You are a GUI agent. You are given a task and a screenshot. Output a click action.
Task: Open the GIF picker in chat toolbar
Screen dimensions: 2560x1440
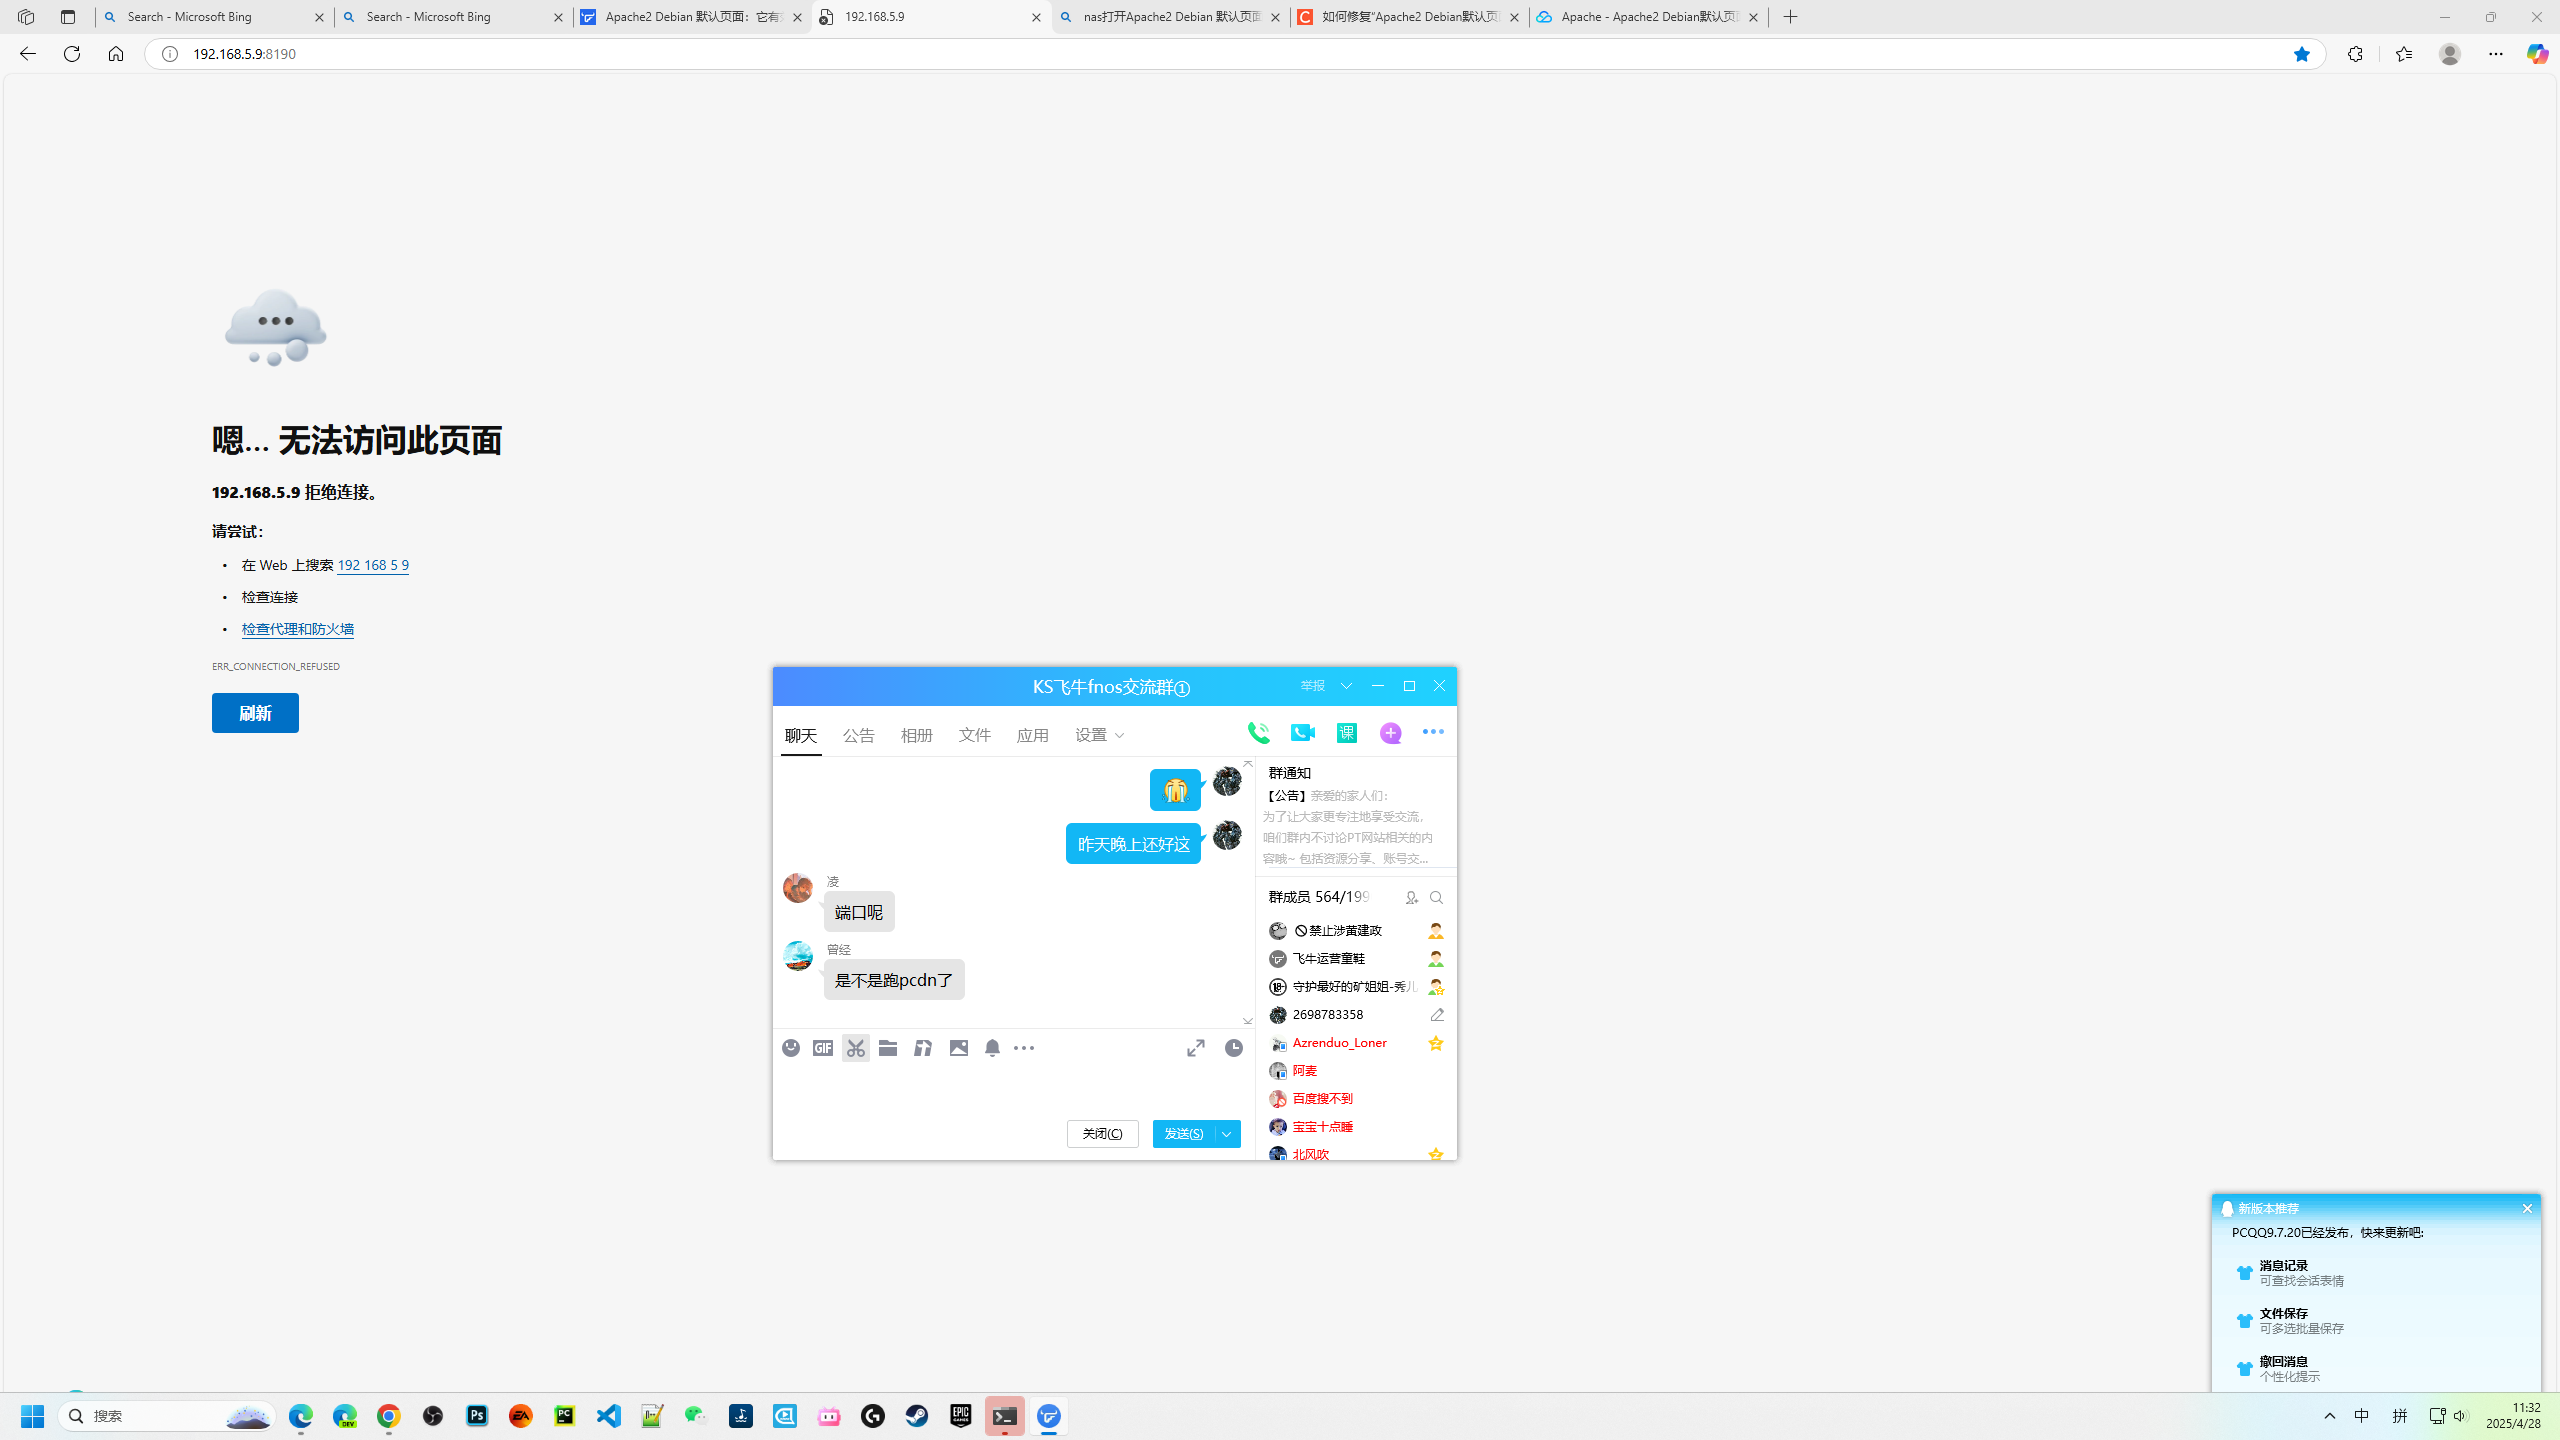click(823, 1048)
